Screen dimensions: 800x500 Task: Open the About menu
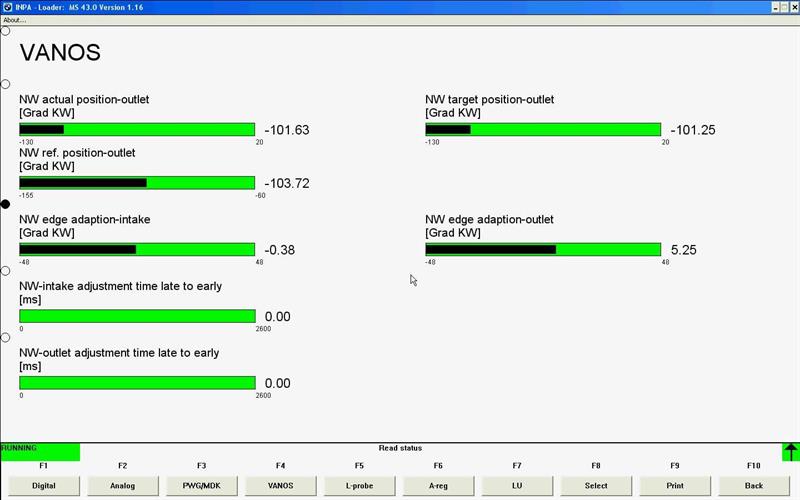(14, 20)
